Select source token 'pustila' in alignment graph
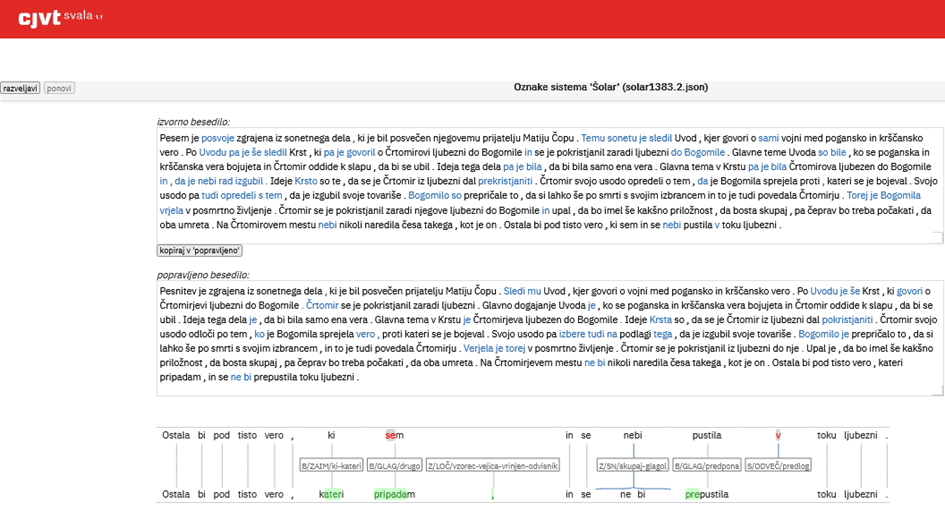Image resolution: width=945 pixels, height=511 pixels. (x=707, y=436)
